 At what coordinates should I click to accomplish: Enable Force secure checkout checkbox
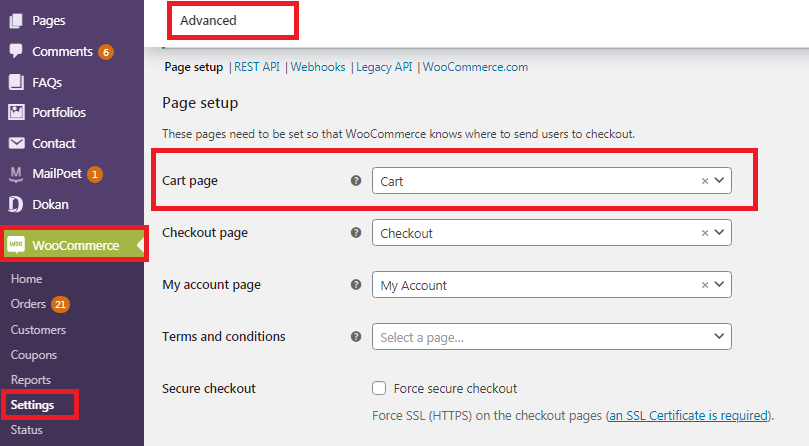[x=379, y=388]
